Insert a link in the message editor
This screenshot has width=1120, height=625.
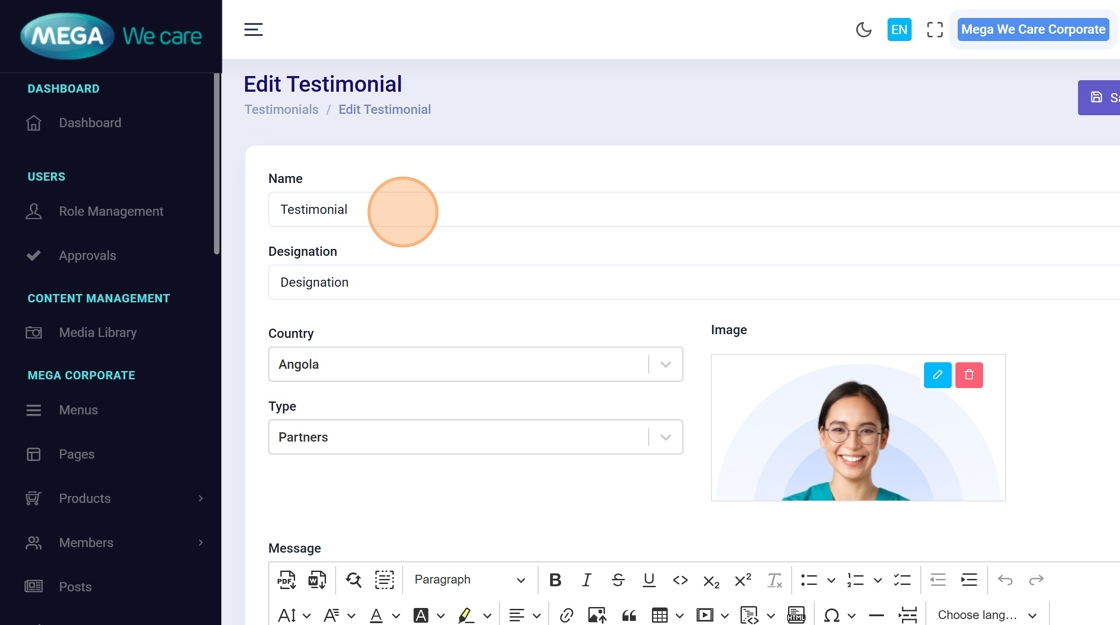pyautogui.click(x=566, y=615)
